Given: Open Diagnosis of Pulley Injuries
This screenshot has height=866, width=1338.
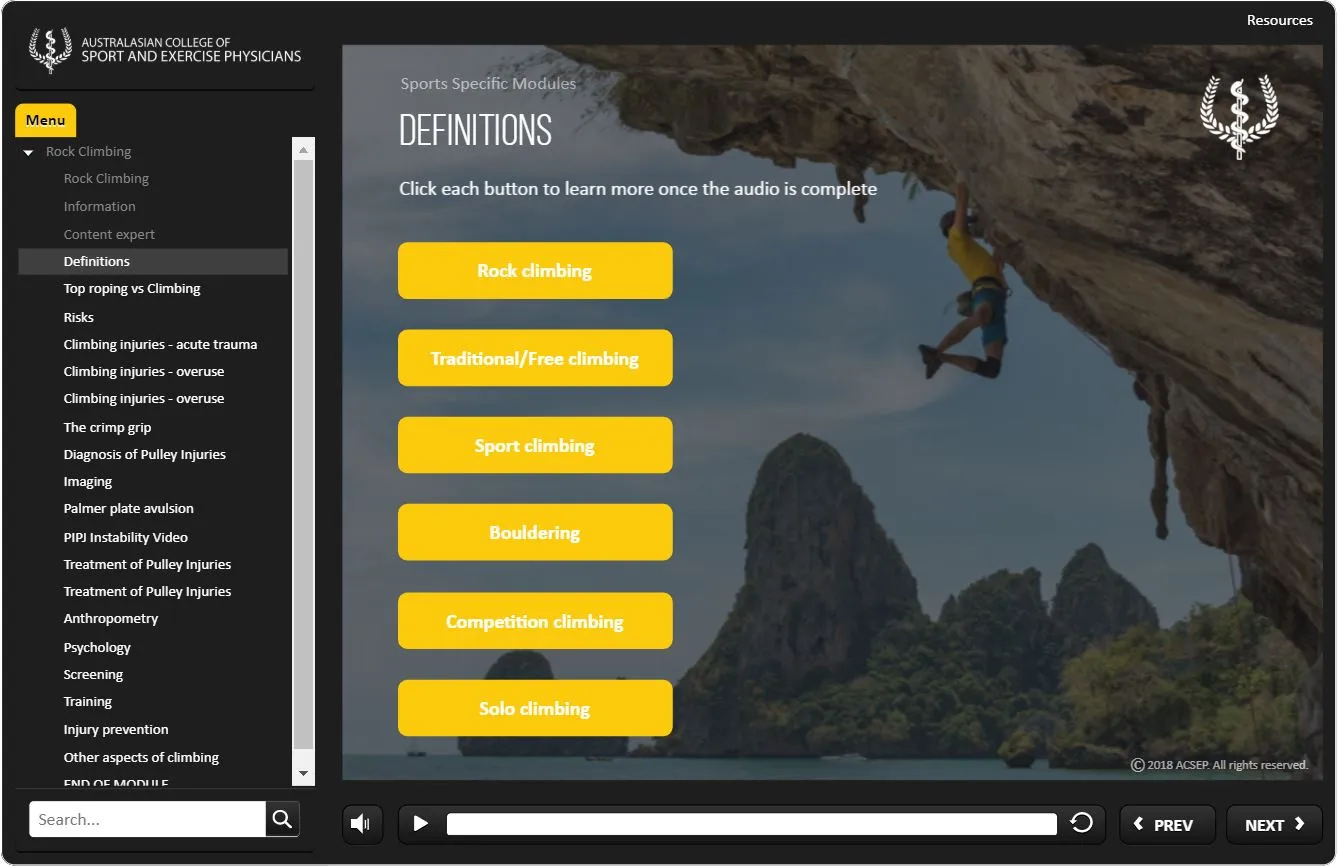Looking at the screenshot, I should 144,454.
